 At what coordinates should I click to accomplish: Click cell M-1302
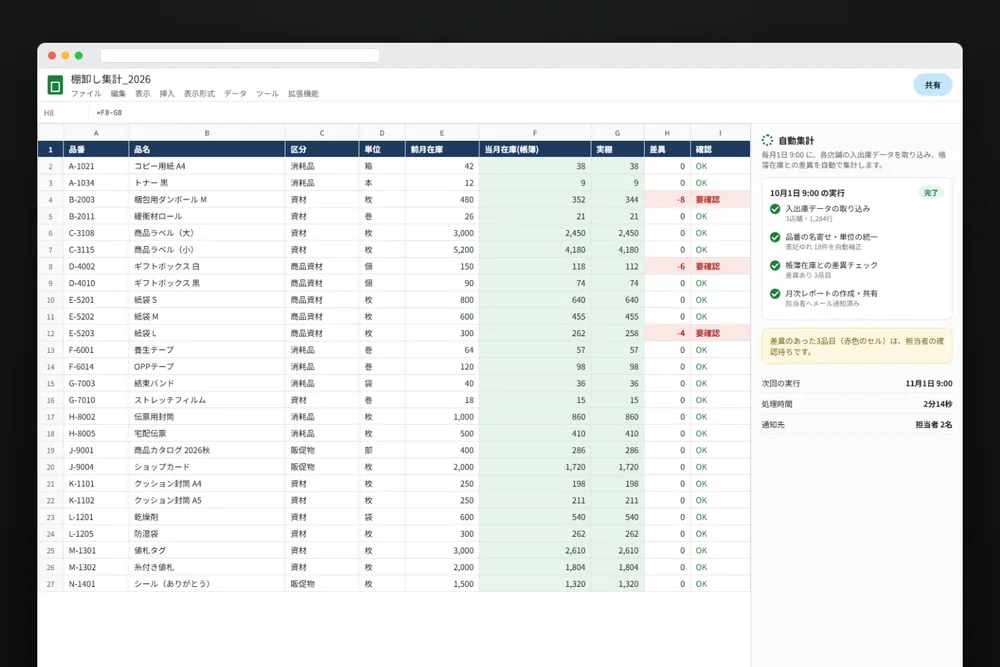pos(96,568)
